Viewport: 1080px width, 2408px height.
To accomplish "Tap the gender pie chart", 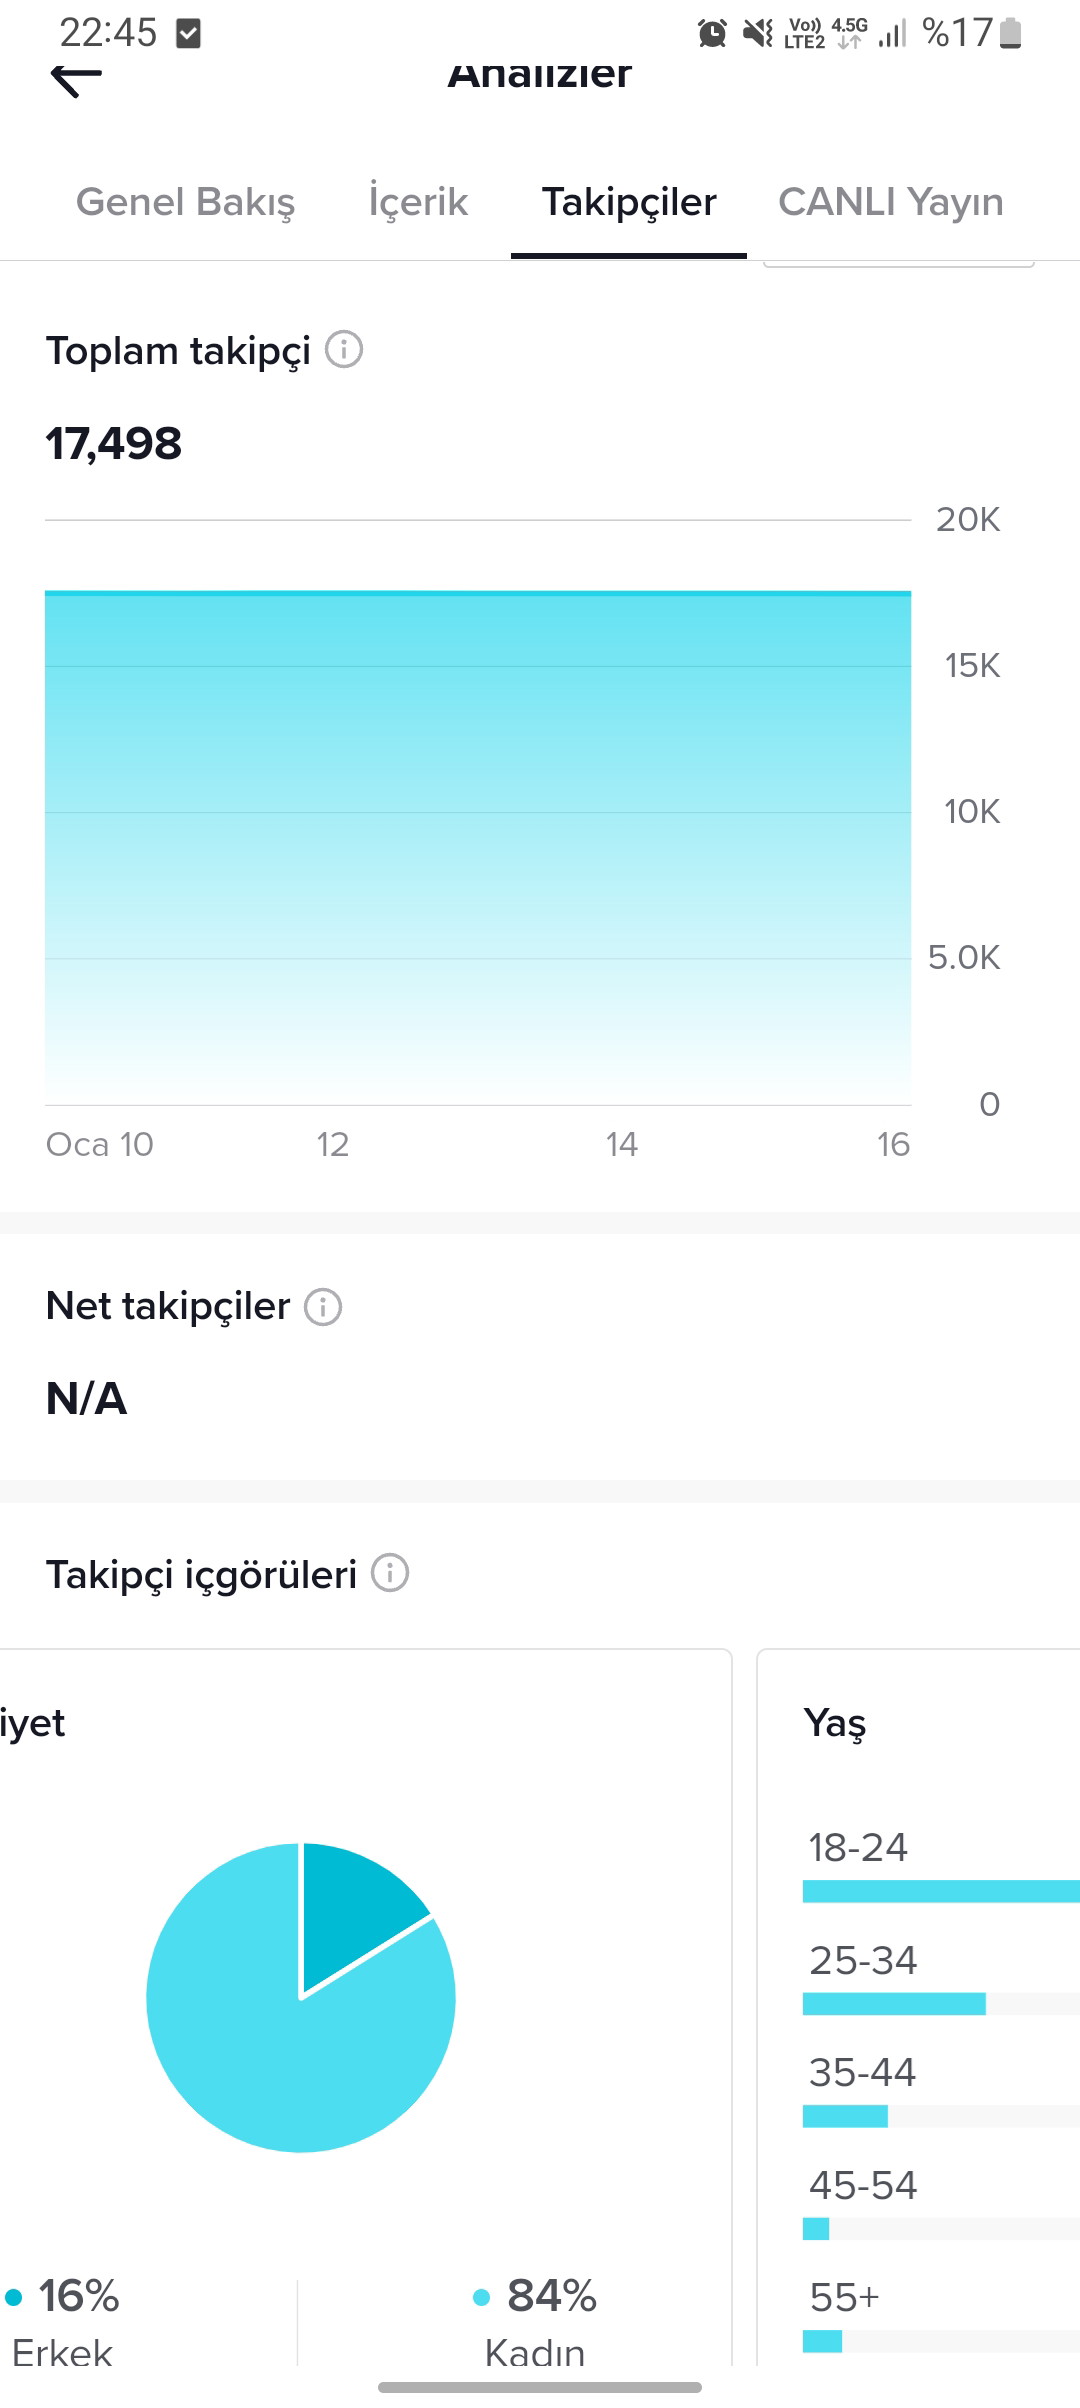I will [301, 1997].
